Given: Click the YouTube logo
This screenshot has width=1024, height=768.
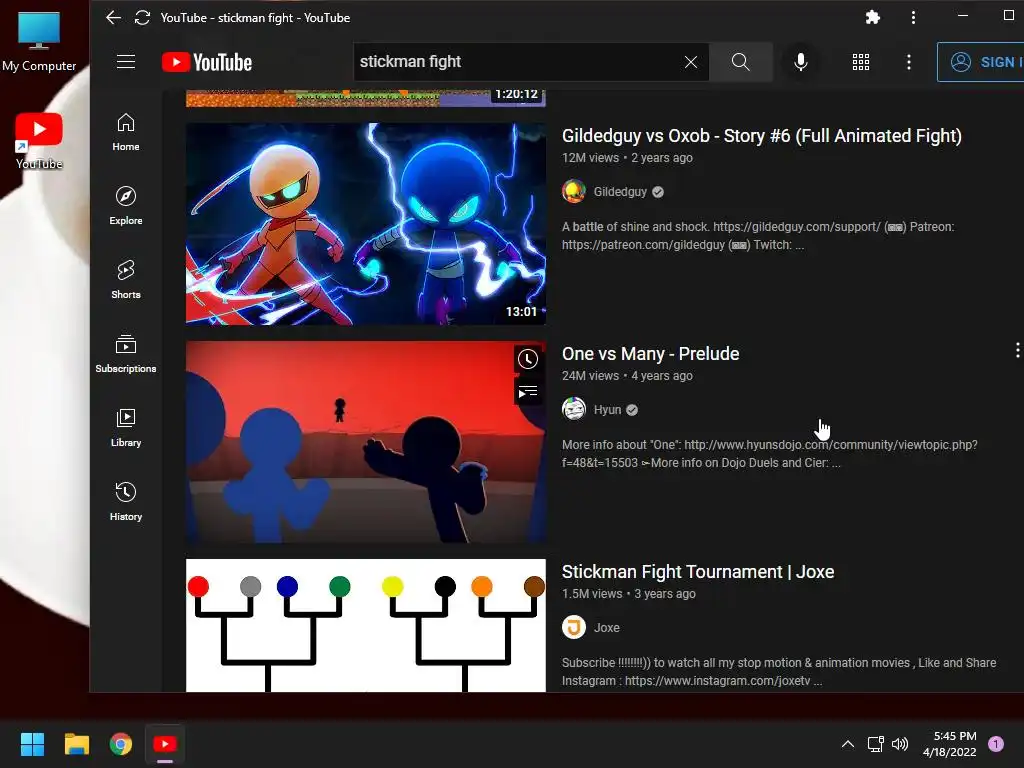Looking at the screenshot, I should click(206, 62).
